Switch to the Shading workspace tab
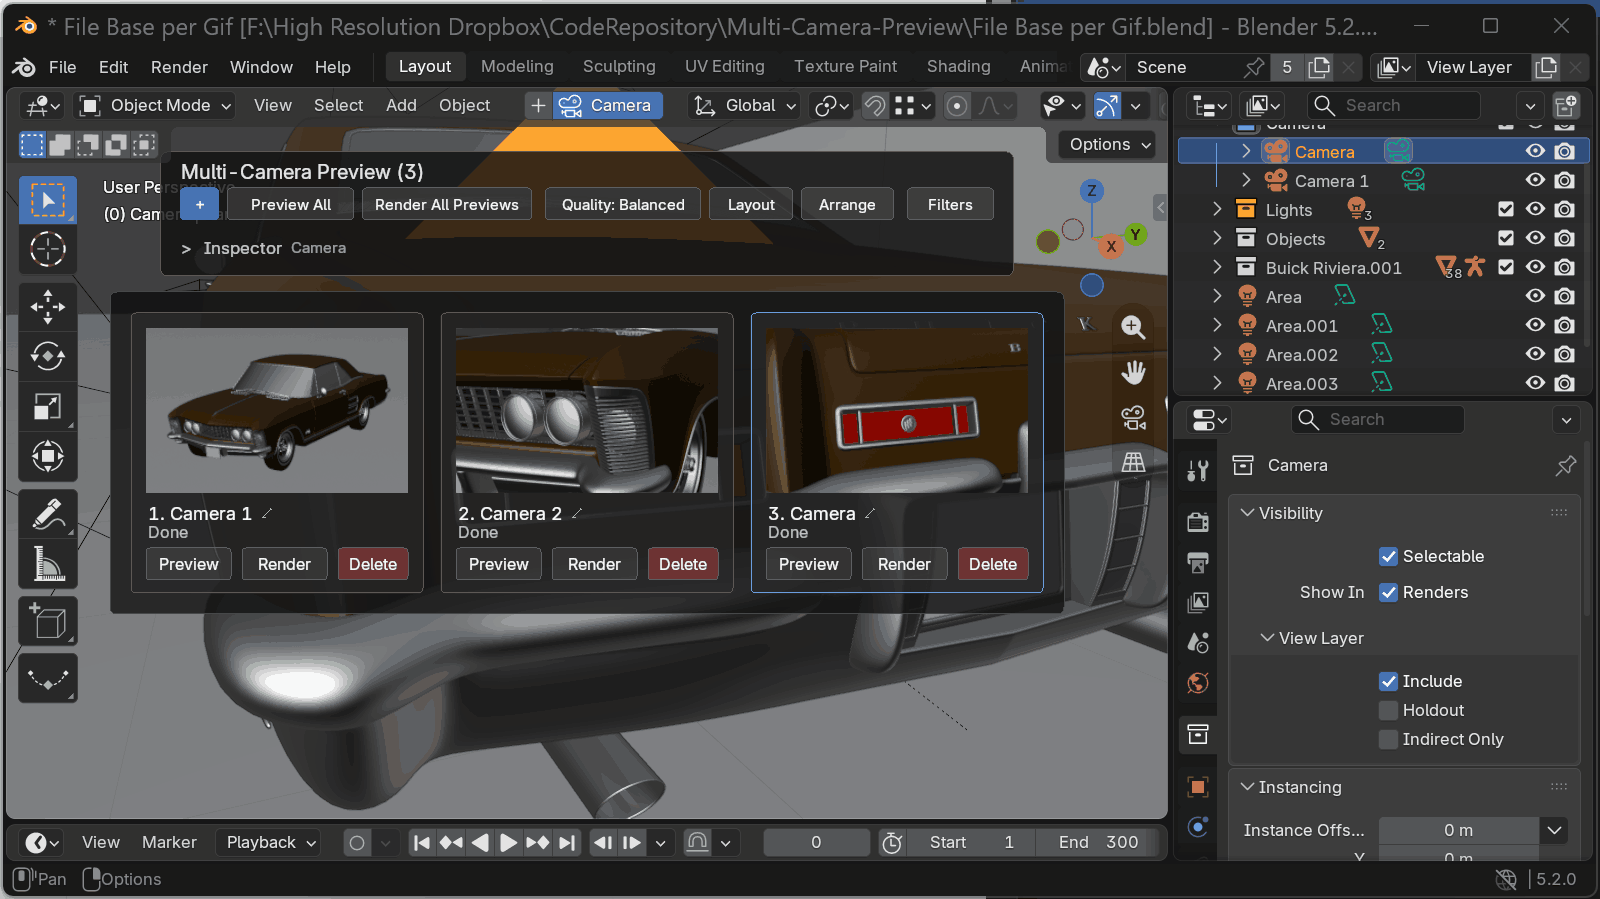This screenshot has width=1600, height=899. tap(958, 66)
